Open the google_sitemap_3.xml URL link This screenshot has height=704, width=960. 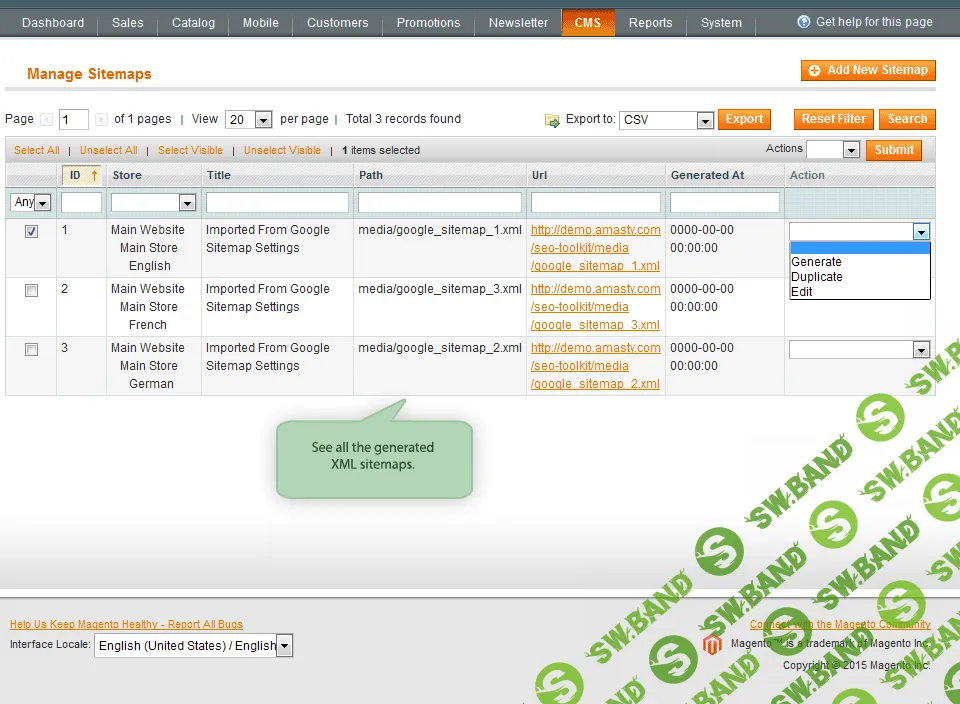pyautogui.click(x=595, y=325)
